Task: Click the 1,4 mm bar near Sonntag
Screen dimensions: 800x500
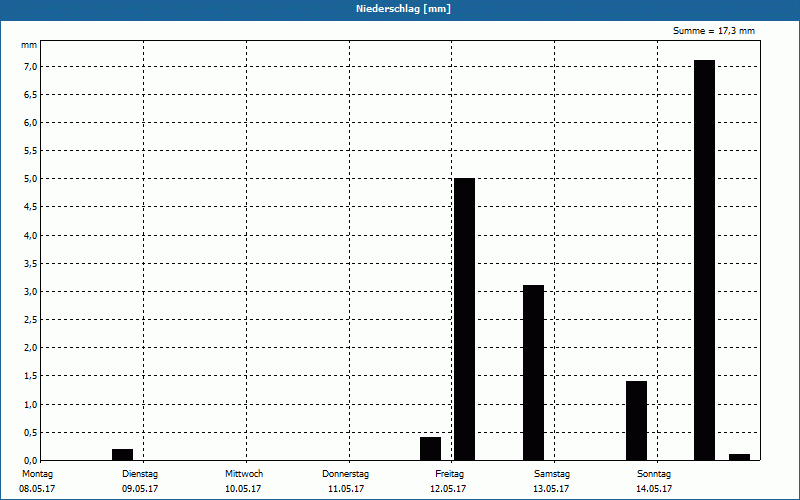Action: pyautogui.click(x=636, y=421)
